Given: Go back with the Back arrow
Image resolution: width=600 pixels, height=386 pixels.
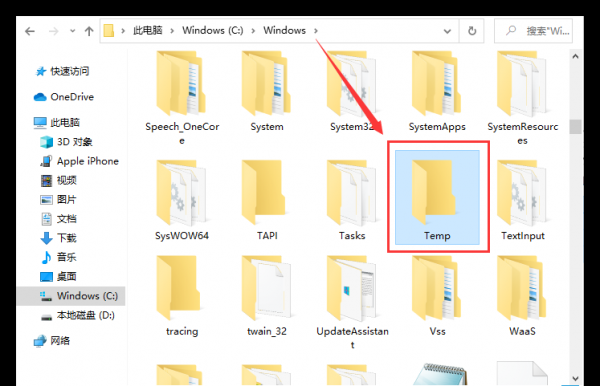Looking at the screenshot, I should coord(30,31).
